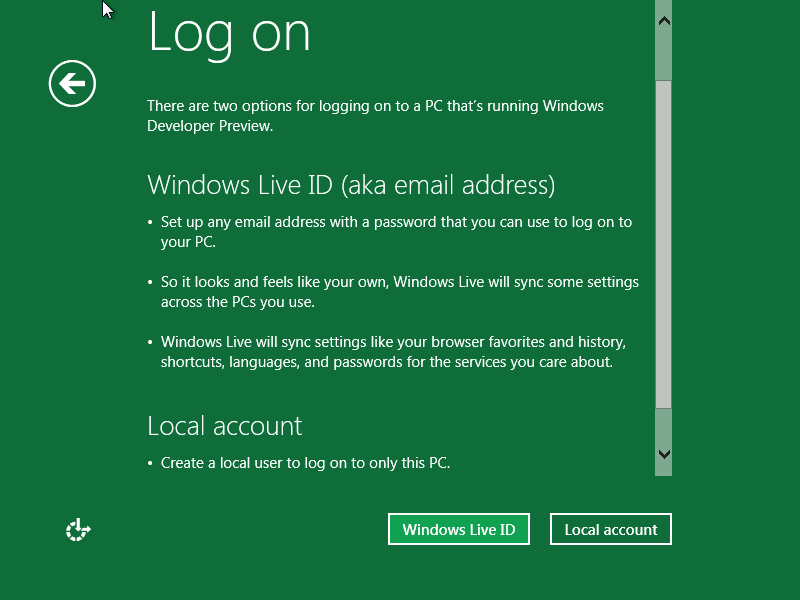The width and height of the screenshot is (800, 600).
Task: Click the scrollbar down arrow
Action: point(664,454)
